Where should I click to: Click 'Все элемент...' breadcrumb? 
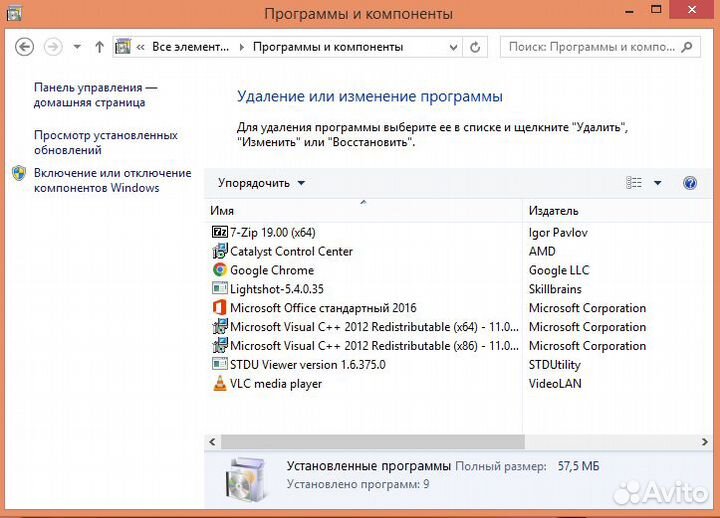pyautogui.click(x=191, y=47)
